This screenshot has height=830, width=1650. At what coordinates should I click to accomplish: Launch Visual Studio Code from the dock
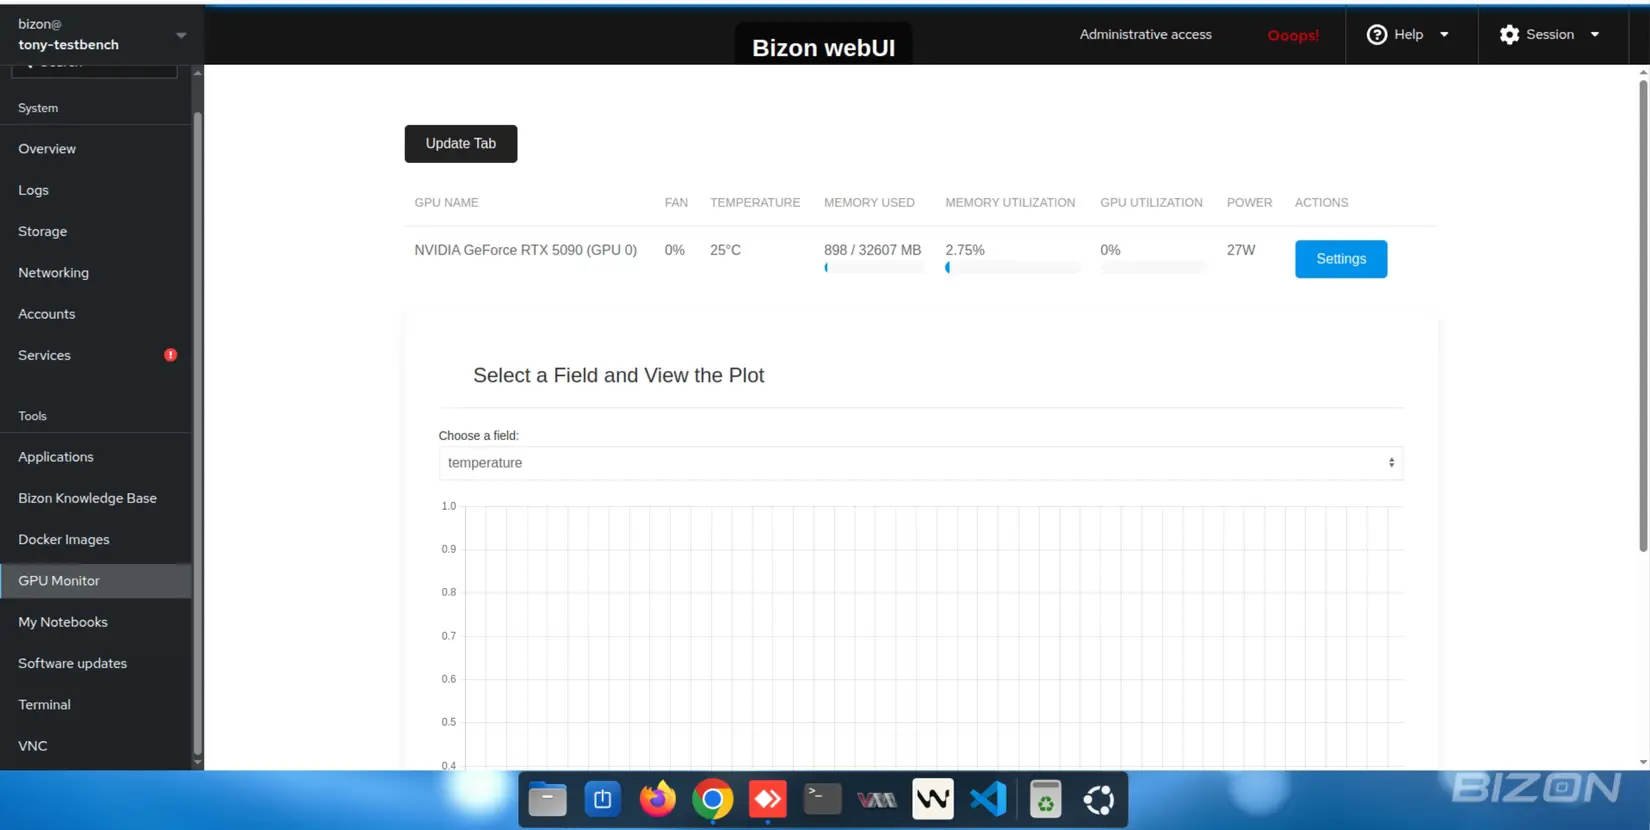(x=988, y=799)
